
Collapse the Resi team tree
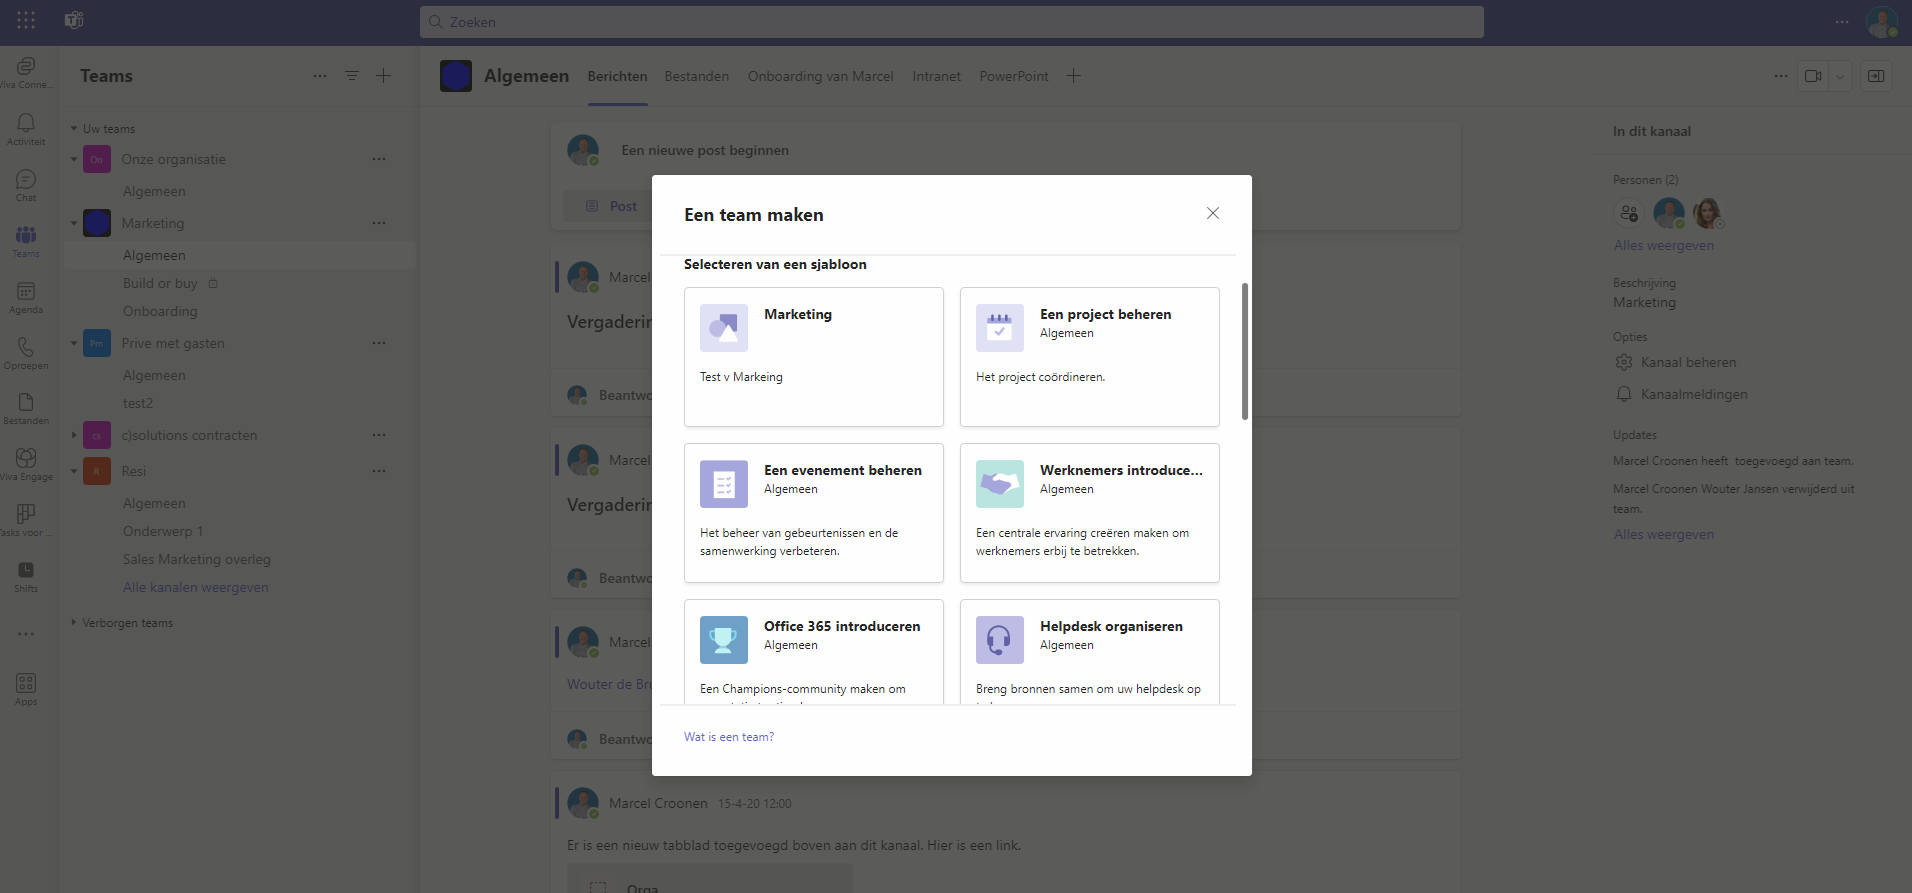pos(74,471)
